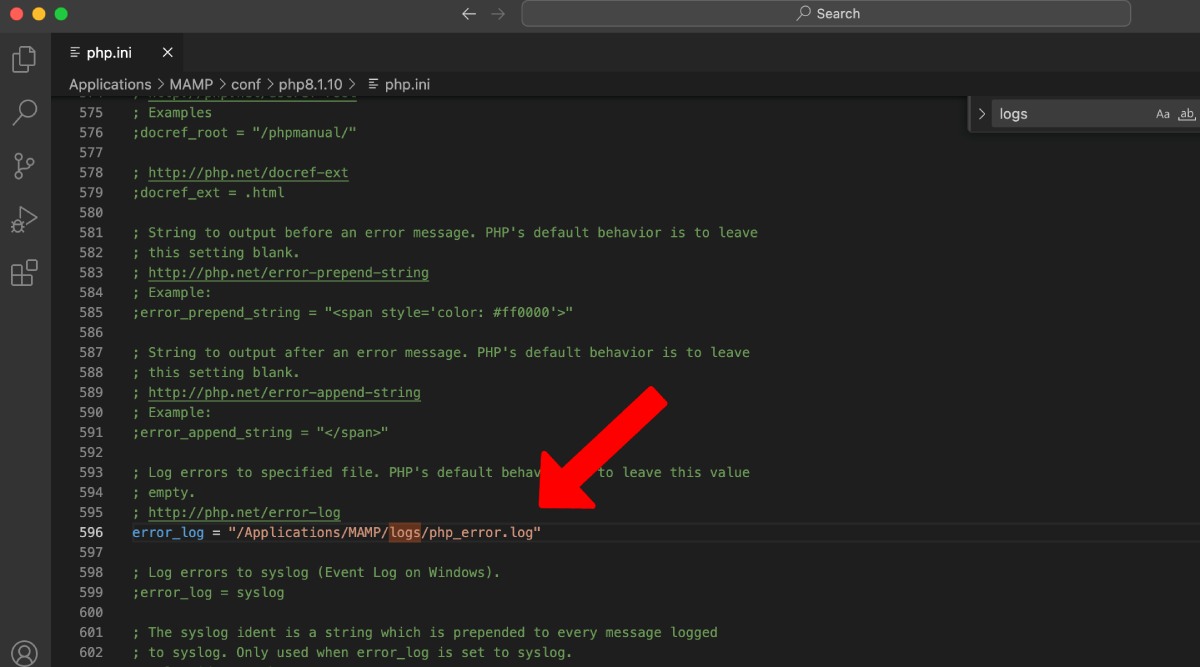The height and width of the screenshot is (667, 1200).
Task: Open the Source Control view
Action: click(x=24, y=166)
